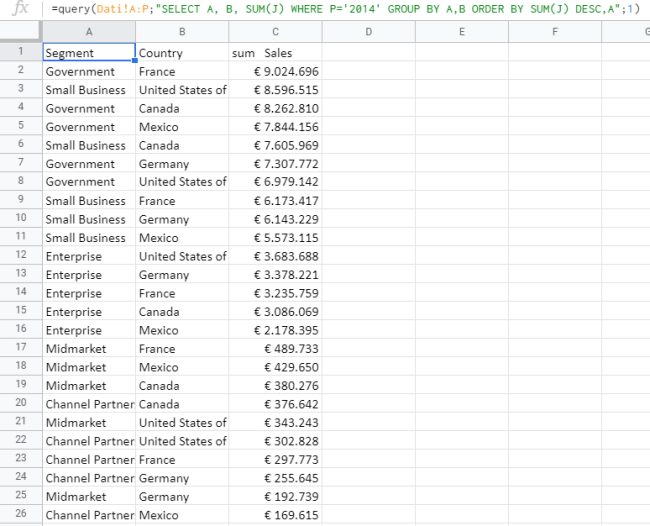
Task: Click the sum Sales header cell
Action: point(274,53)
